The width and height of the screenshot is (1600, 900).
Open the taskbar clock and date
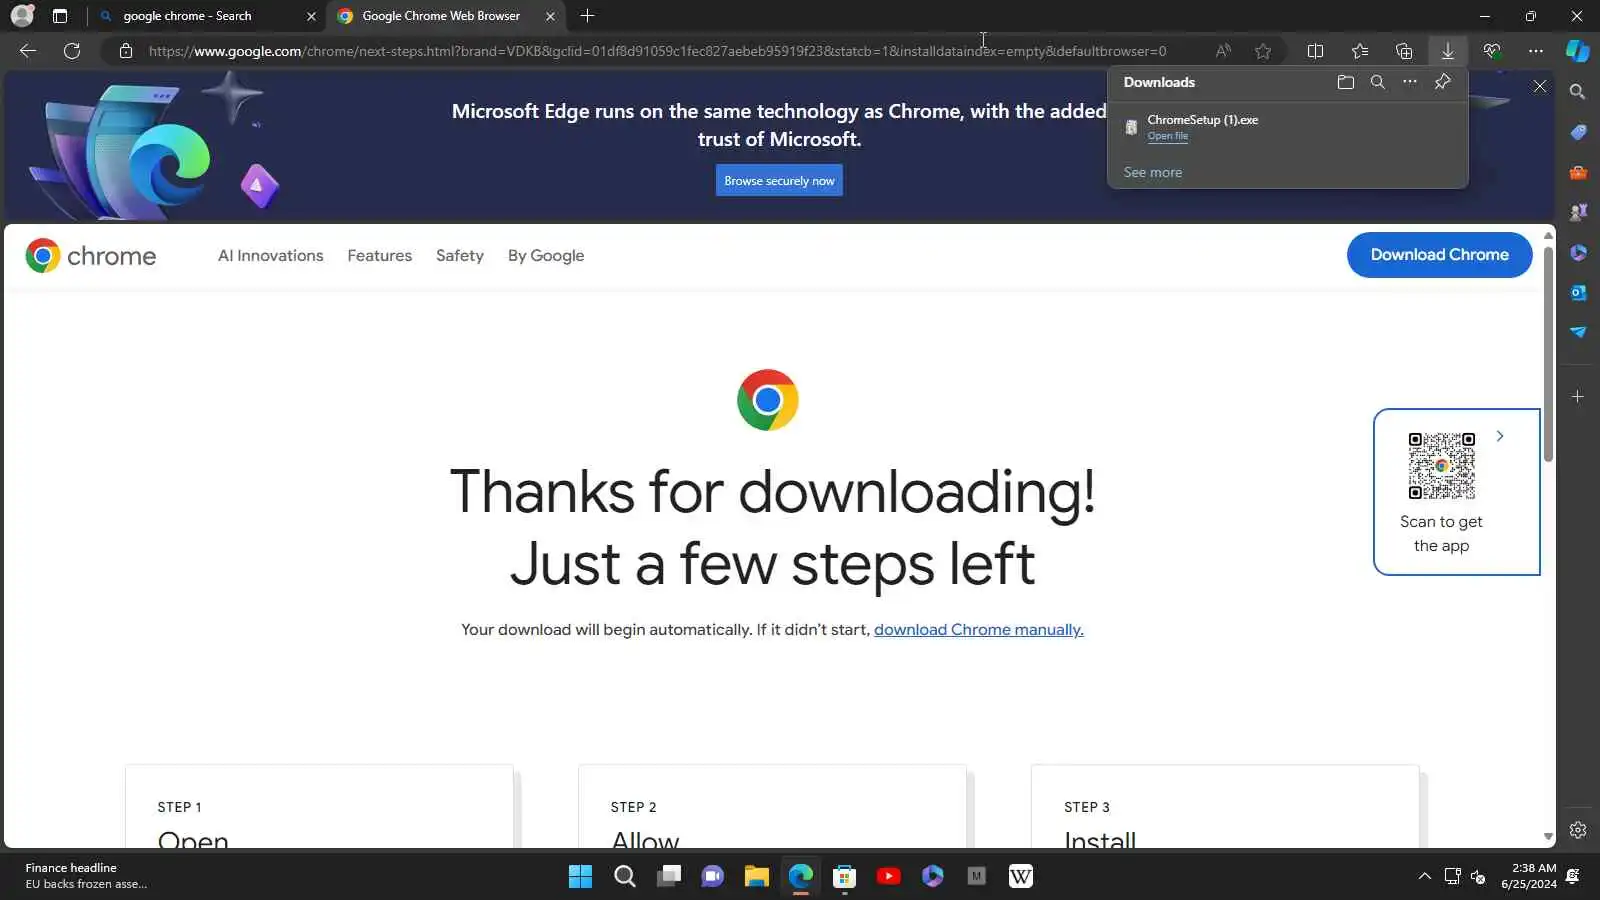coord(1529,876)
